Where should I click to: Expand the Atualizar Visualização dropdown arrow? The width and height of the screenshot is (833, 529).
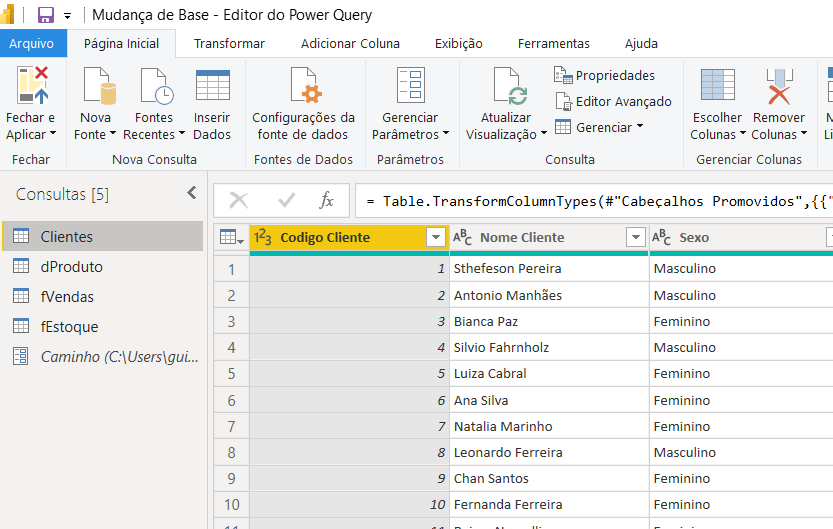[x=543, y=133]
